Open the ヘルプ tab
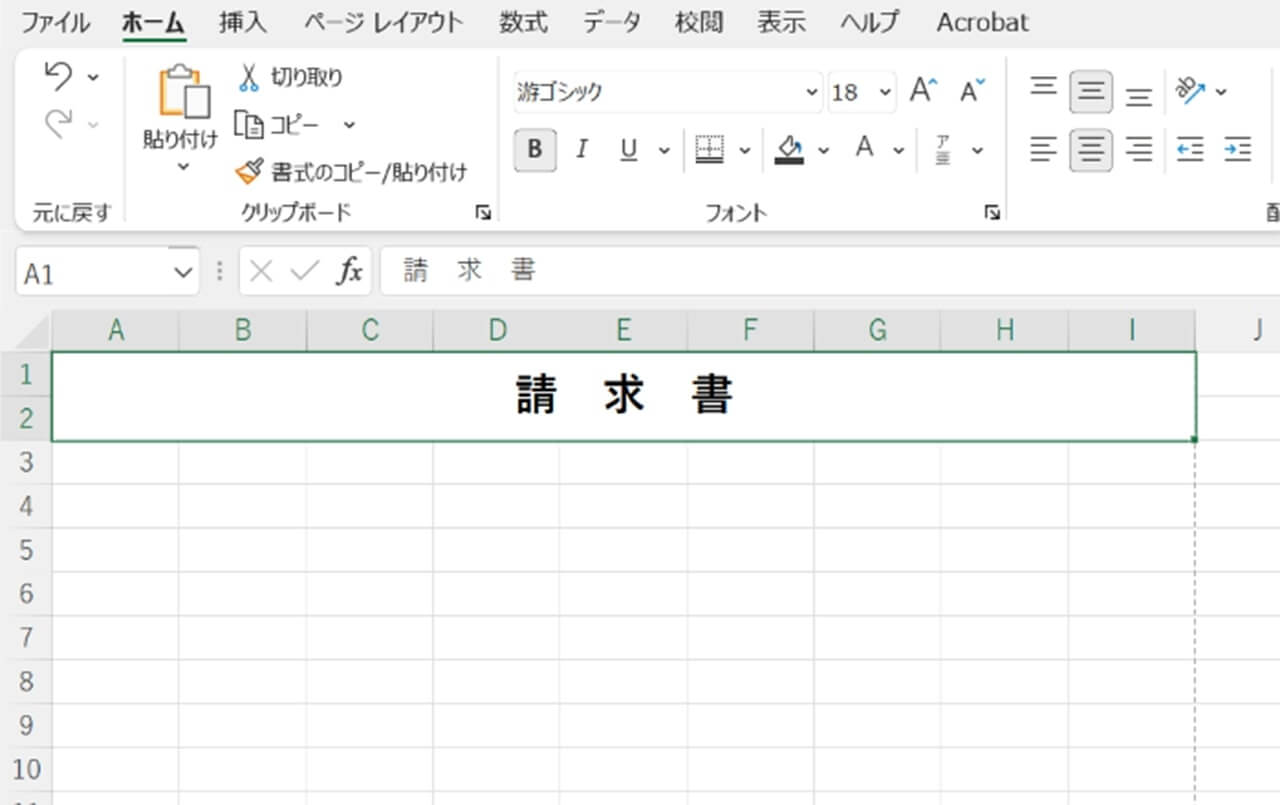Image resolution: width=1280 pixels, height=805 pixels. 869,22
